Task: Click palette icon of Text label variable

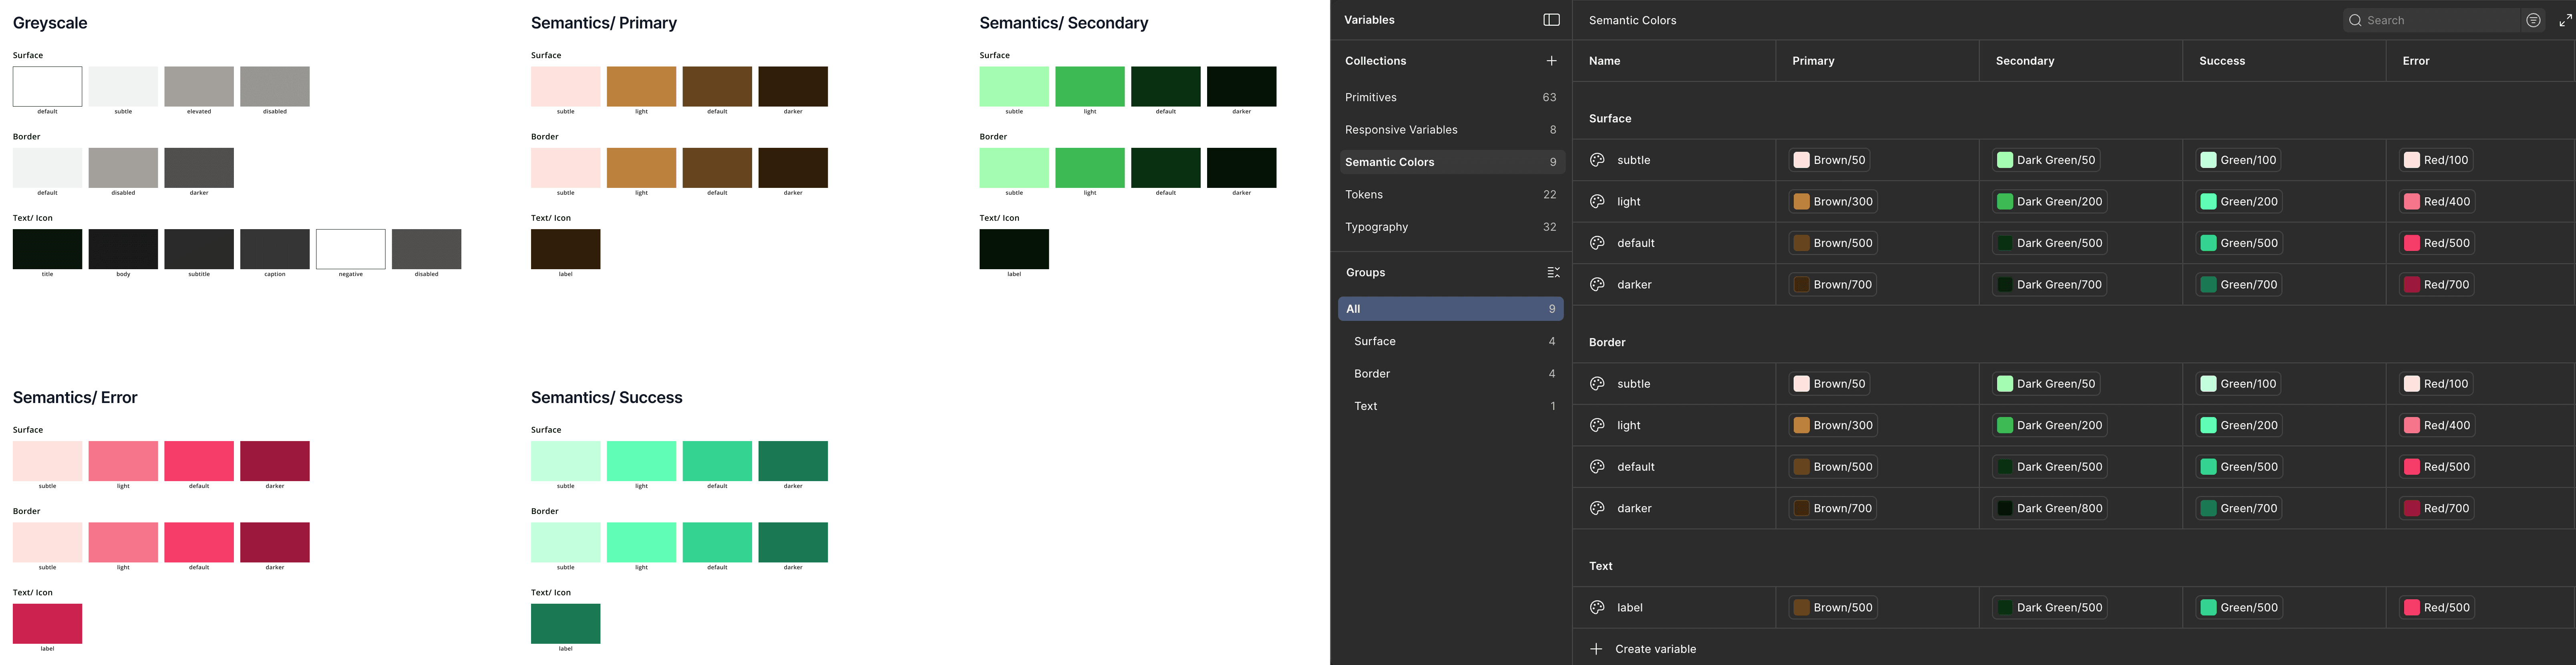Action: coord(1597,607)
